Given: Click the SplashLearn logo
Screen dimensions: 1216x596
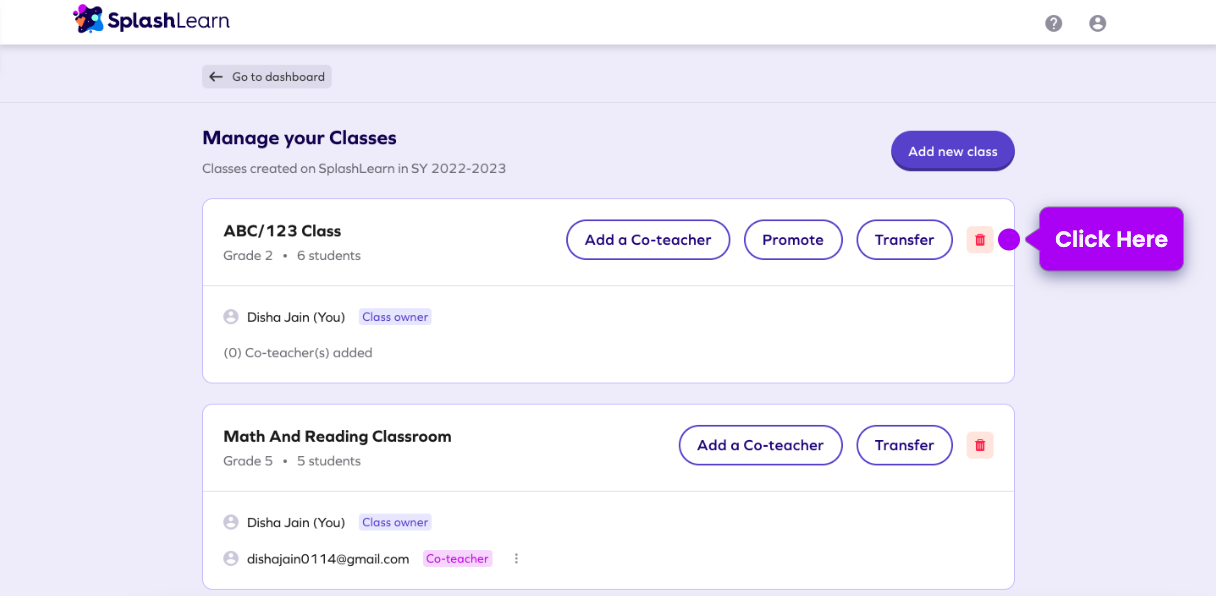Looking at the screenshot, I should click(x=151, y=20).
